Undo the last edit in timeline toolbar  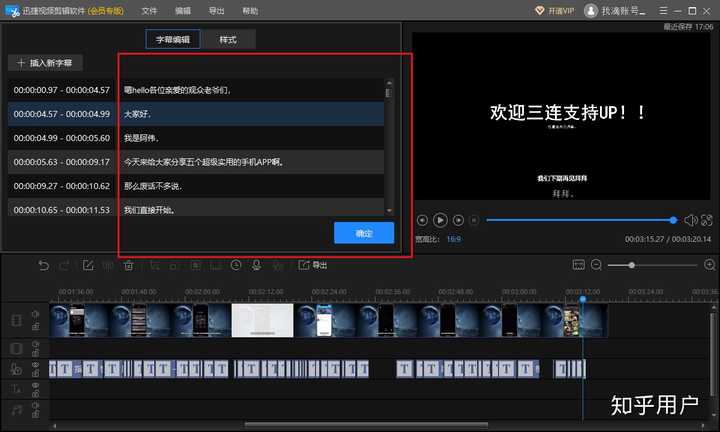pos(43,265)
